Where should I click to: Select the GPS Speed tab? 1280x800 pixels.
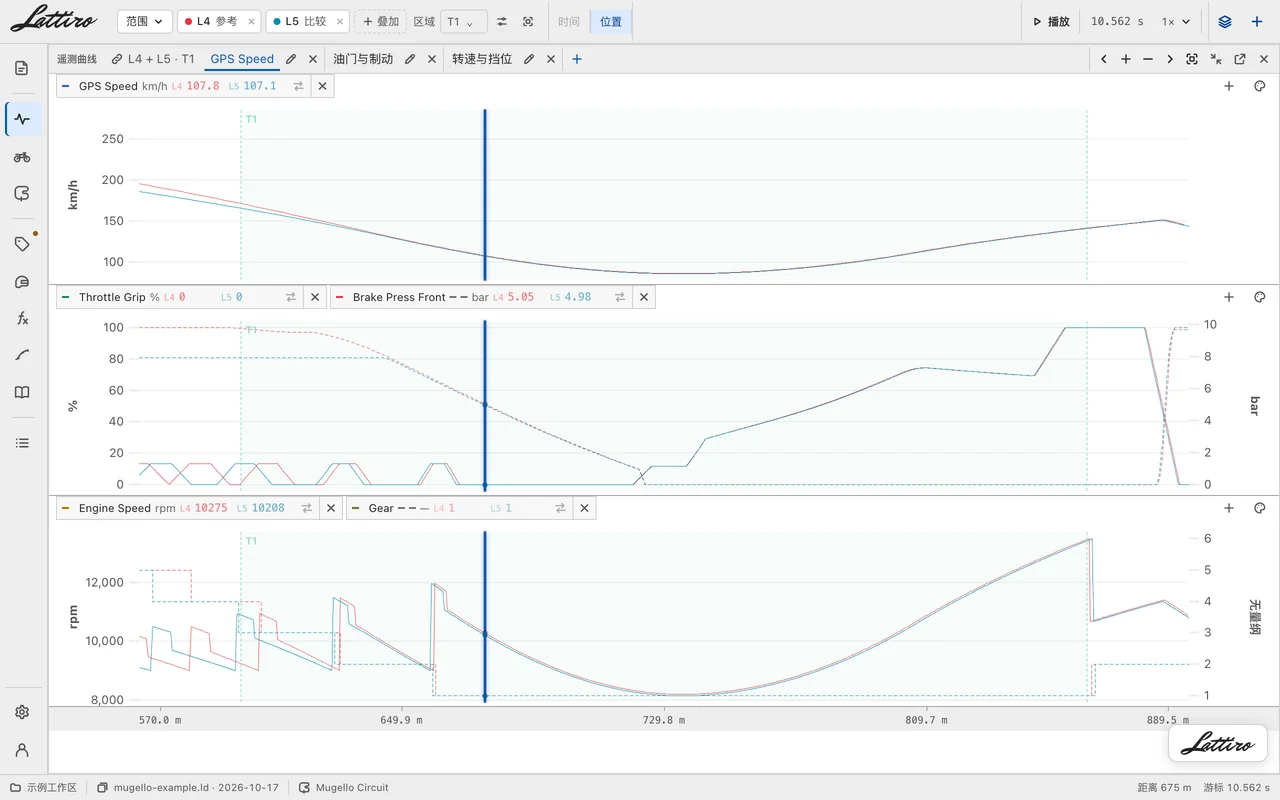[242, 59]
